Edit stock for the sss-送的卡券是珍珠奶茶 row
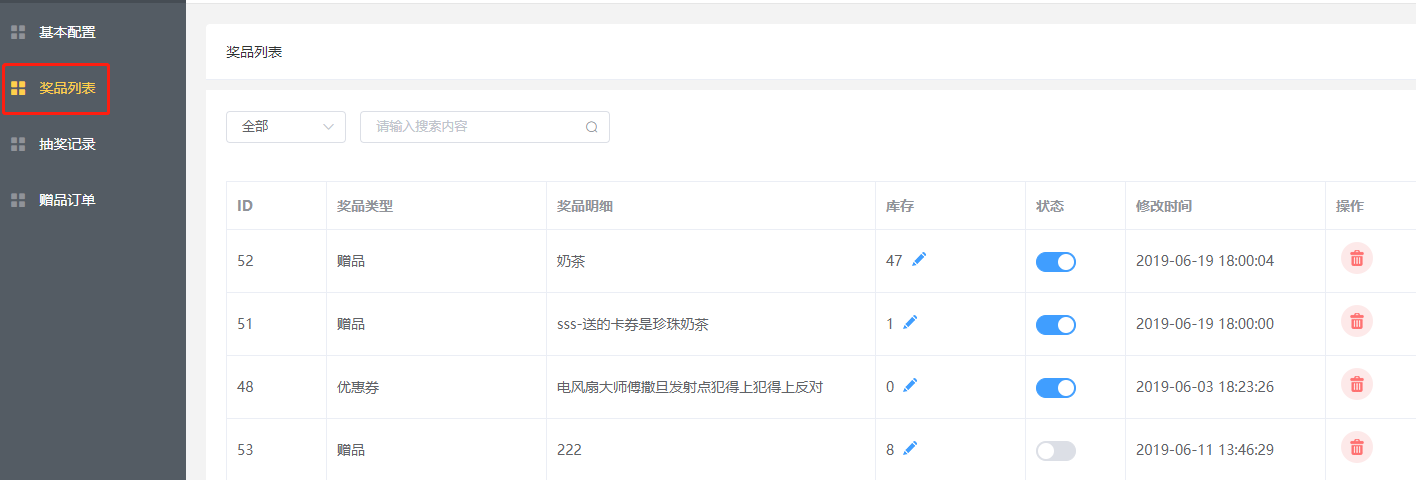1416x480 pixels. tap(910, 323)
